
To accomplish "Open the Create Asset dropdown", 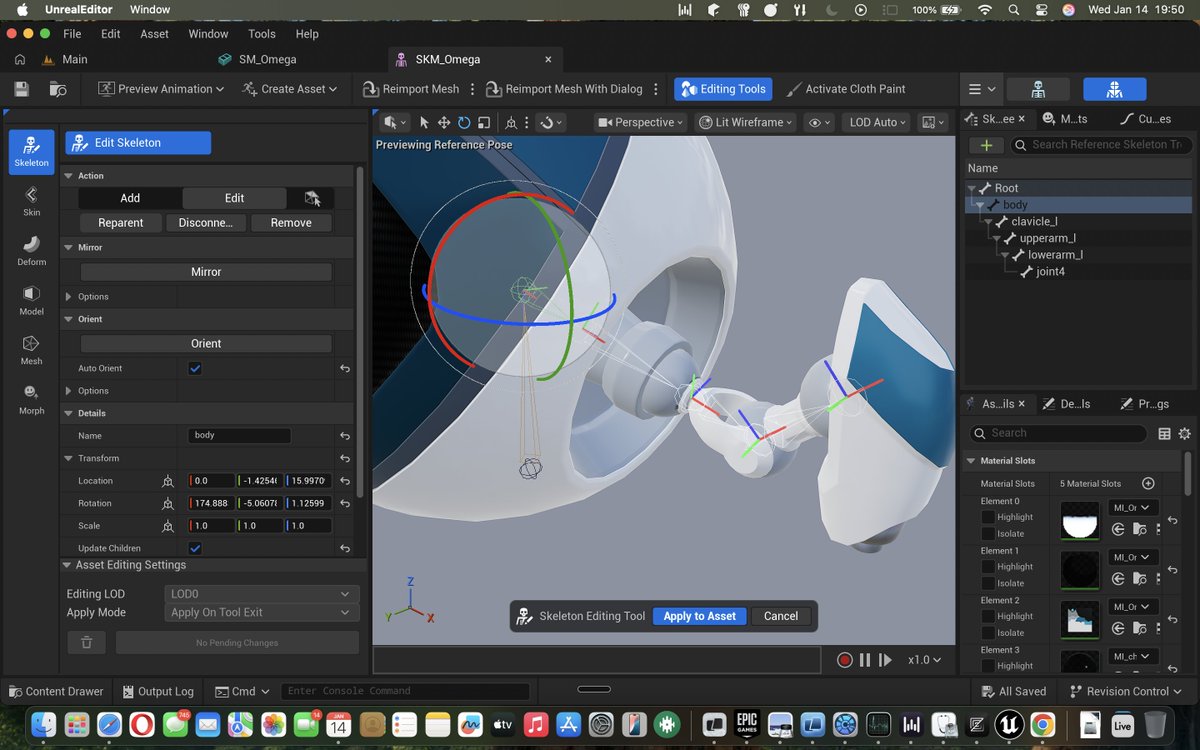I will point(290,89).
